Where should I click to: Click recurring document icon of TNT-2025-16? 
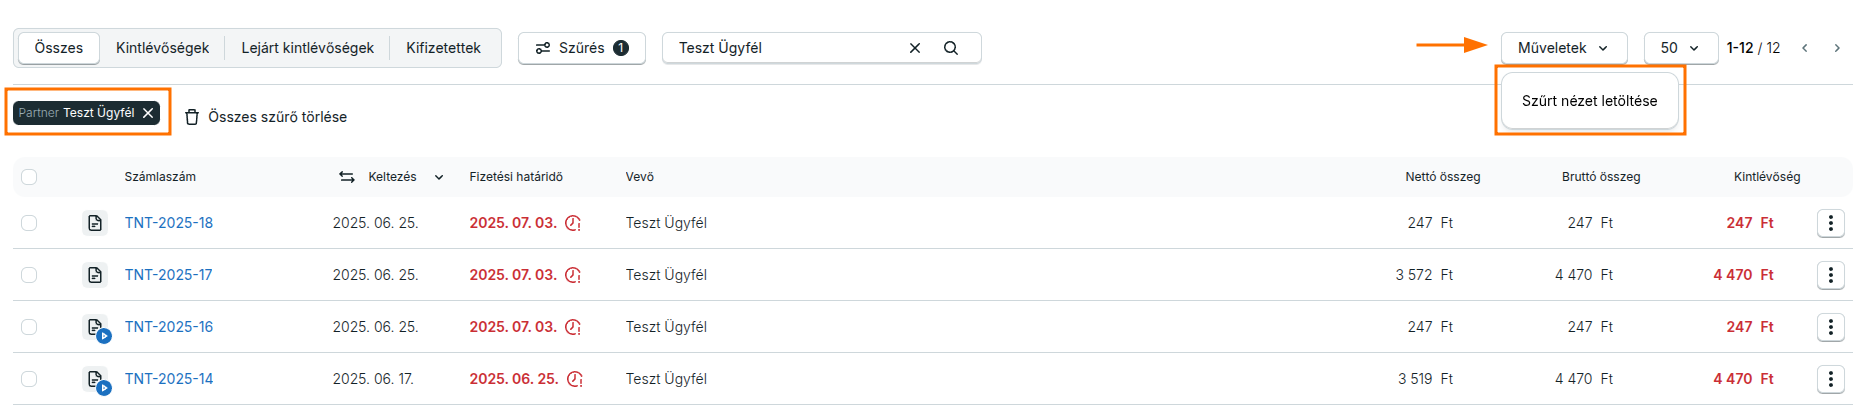[96, 328]
